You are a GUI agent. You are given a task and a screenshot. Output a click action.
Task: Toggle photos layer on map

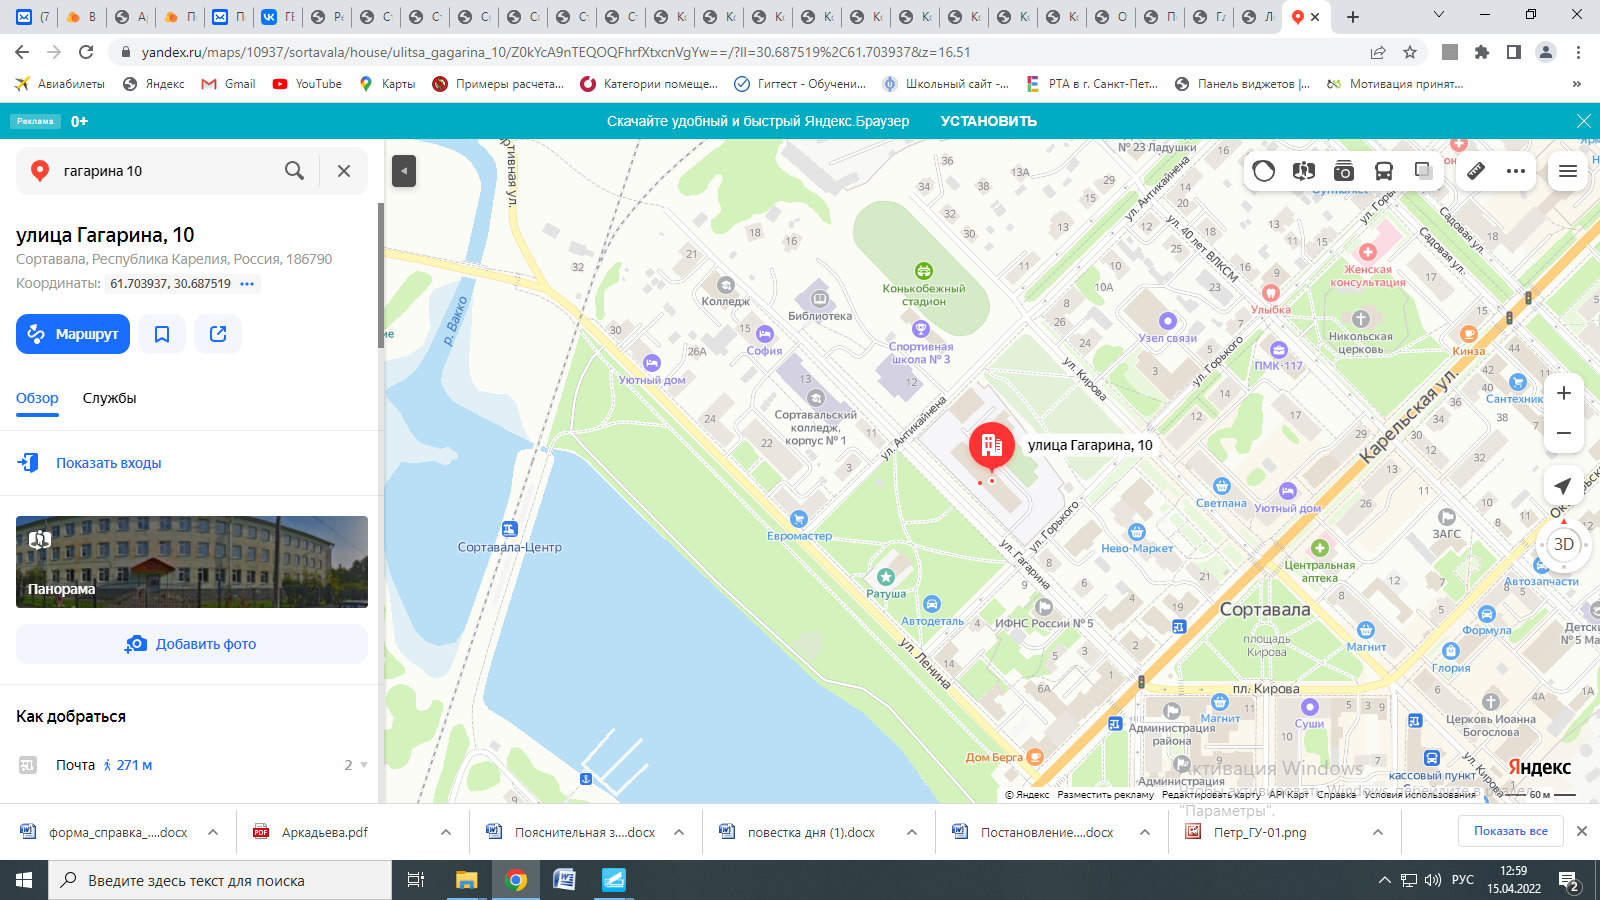pos(1344,171)
